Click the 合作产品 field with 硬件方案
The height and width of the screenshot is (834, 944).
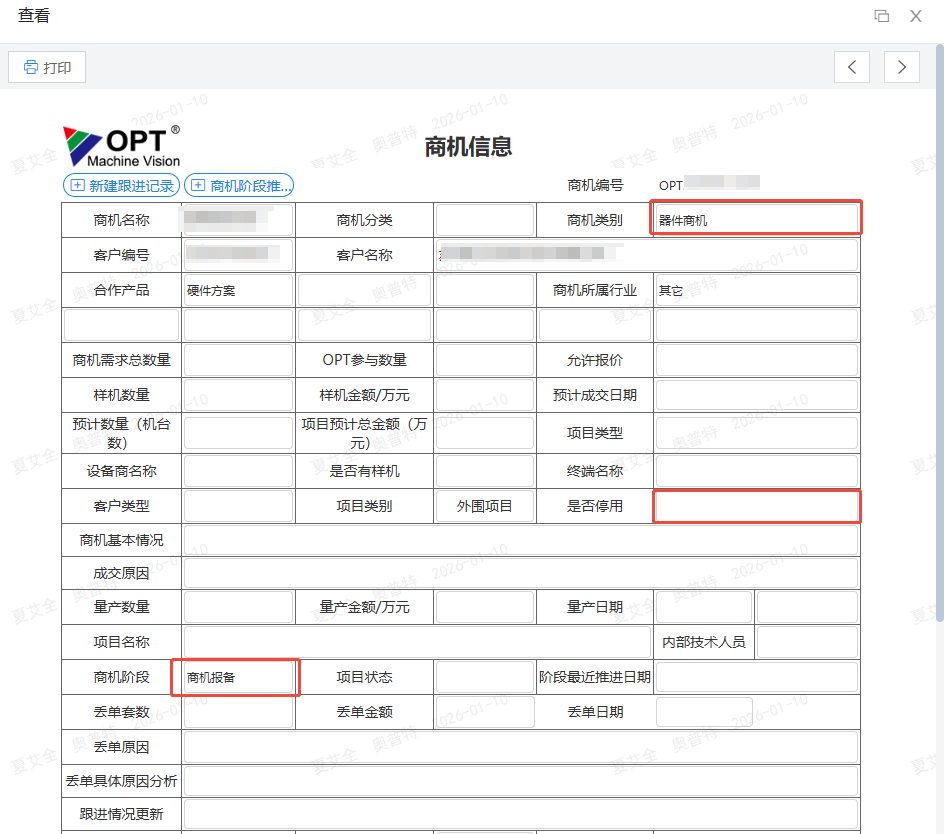coord(238,291)
